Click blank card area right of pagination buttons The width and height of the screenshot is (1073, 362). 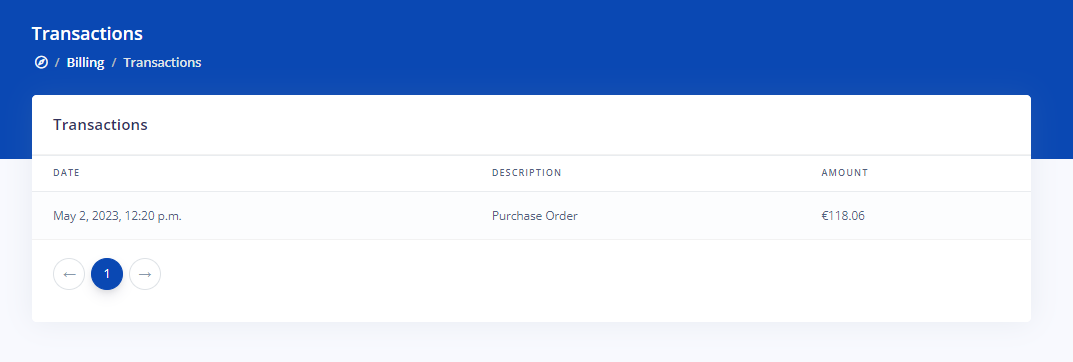pos(589,274)
